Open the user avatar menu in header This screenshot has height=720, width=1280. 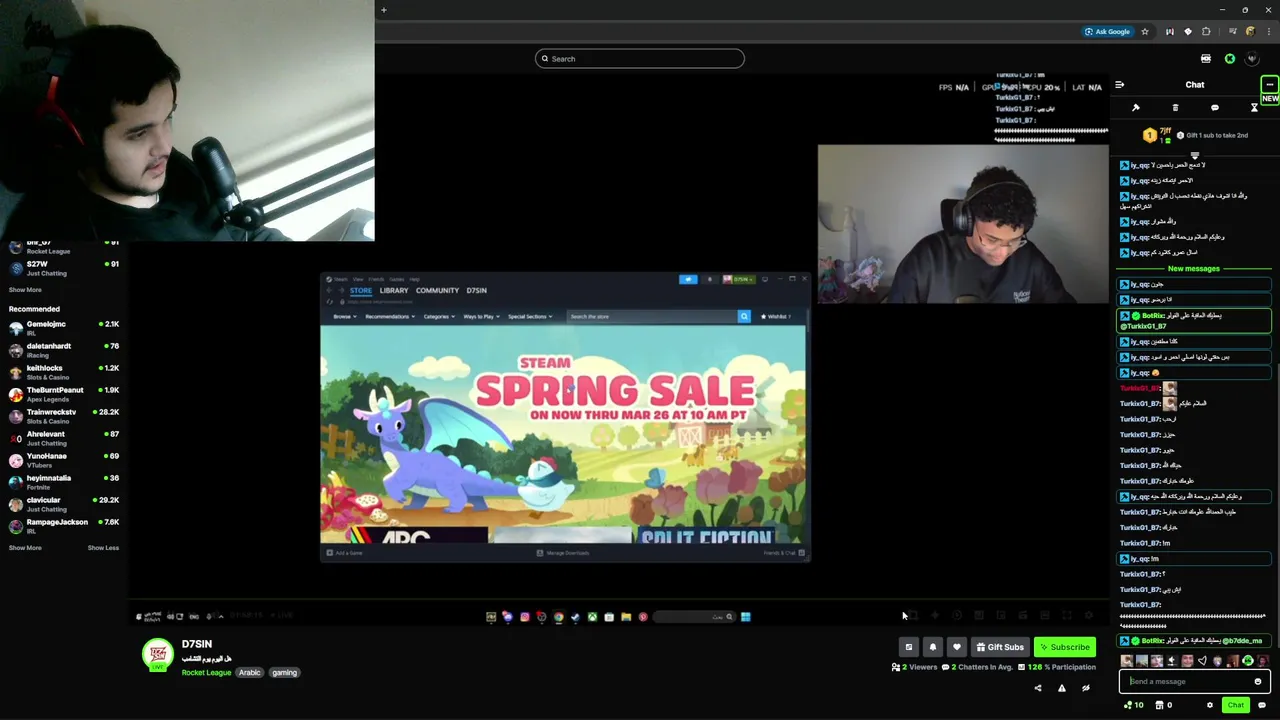coord(1252,59)
